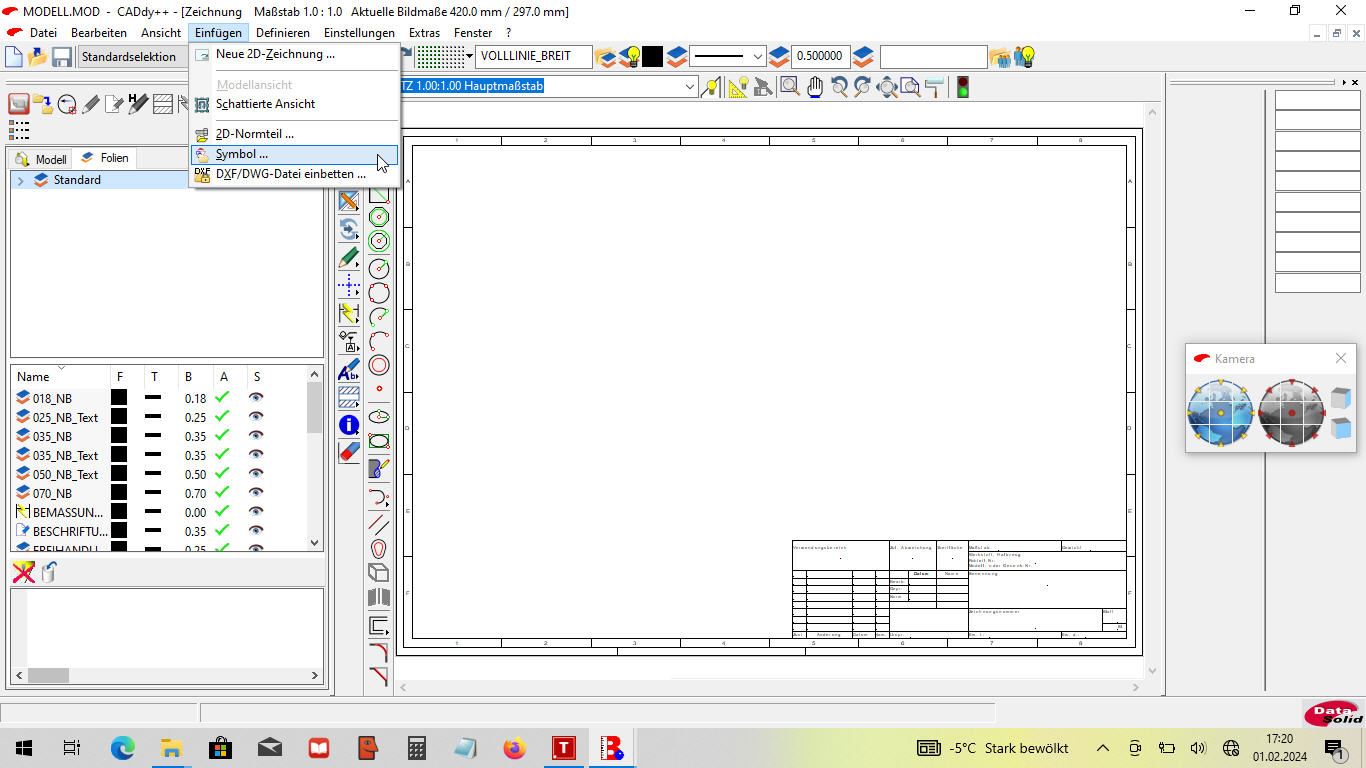Screen dimensions: 1366x768
Task: Choose DXF/DWG-Datei einbetten ... entry
Action: click(x=294, y=174)
